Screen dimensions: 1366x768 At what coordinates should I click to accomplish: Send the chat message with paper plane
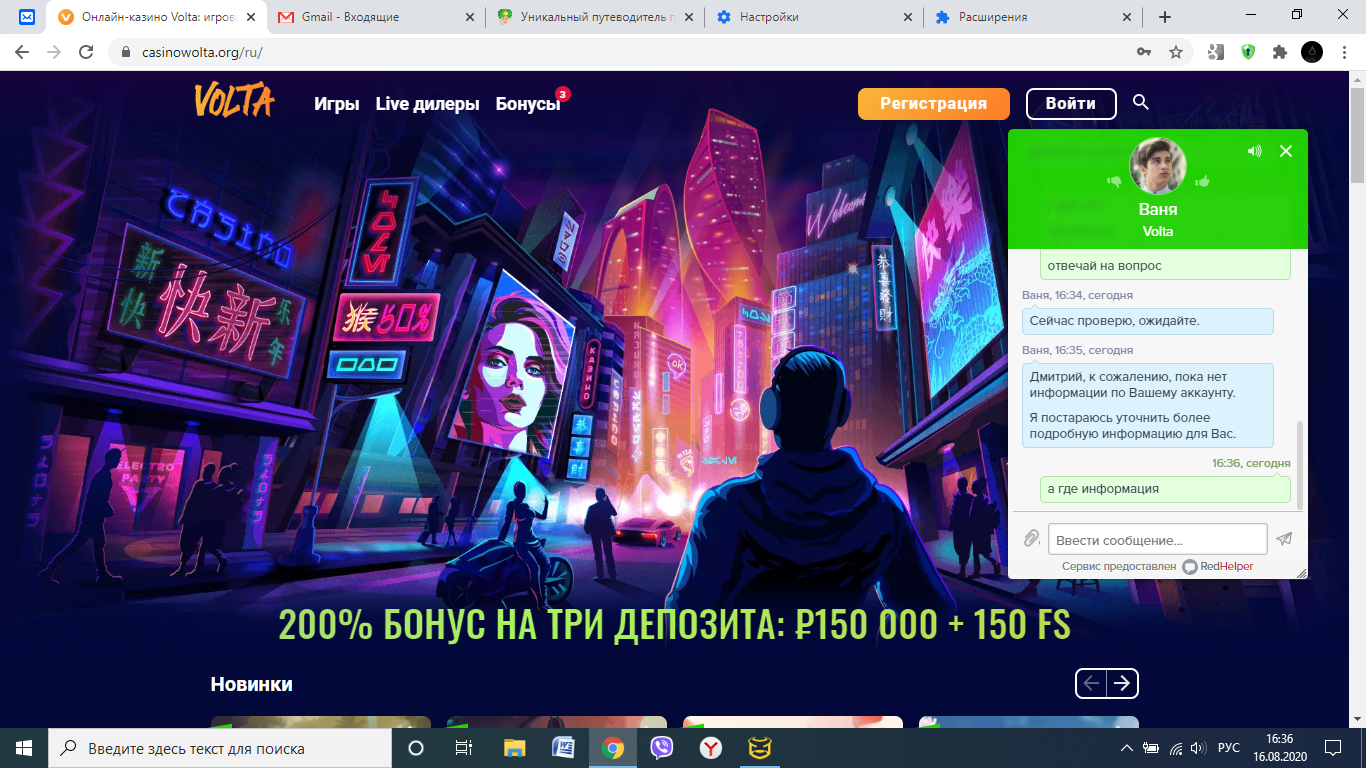(1284, 539)
